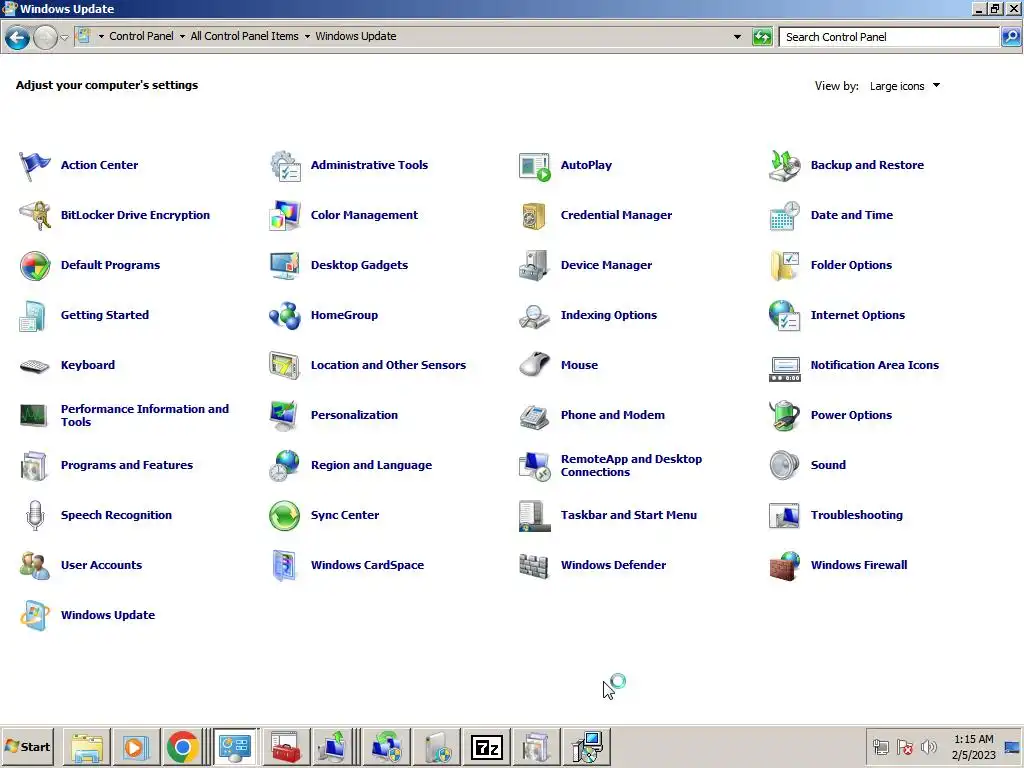This screenshot has height=768, width=1024.
Task: Expand the All Control Panel Items breadcrumb arrow
Action: coord(307,37)
